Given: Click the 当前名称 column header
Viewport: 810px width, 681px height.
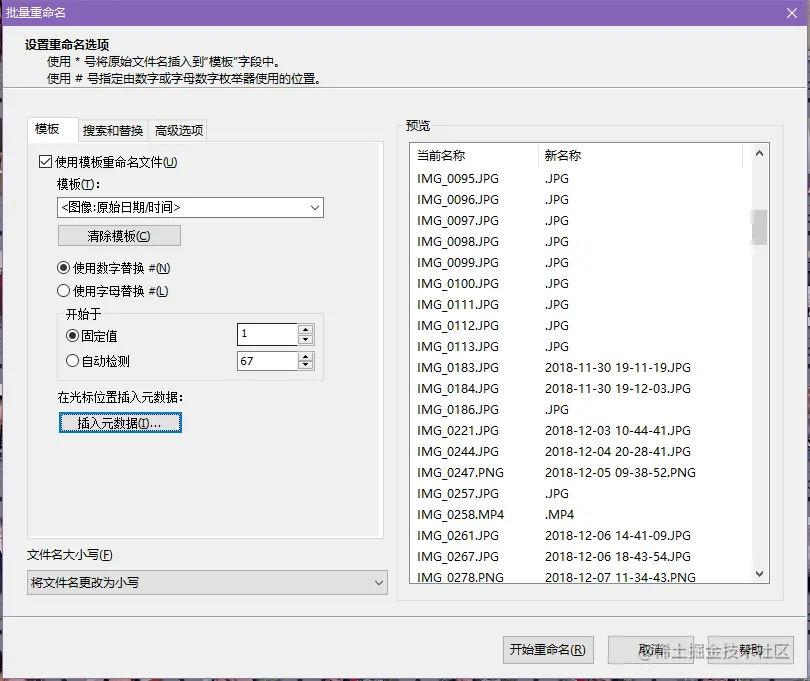Looking at the screenshot, I should click(474, 156).
